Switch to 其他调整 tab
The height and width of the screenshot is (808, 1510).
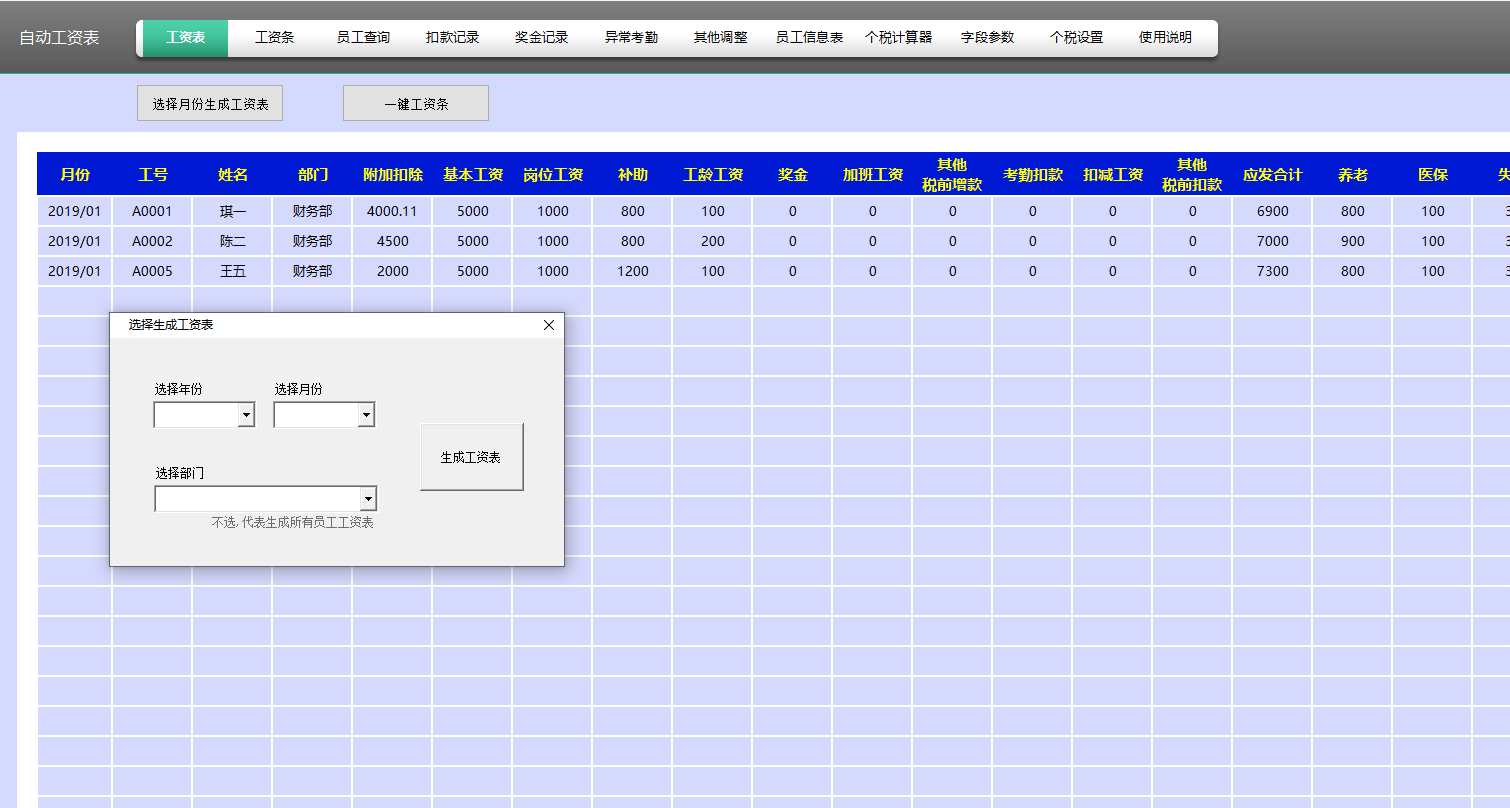(x=720, y=38)
